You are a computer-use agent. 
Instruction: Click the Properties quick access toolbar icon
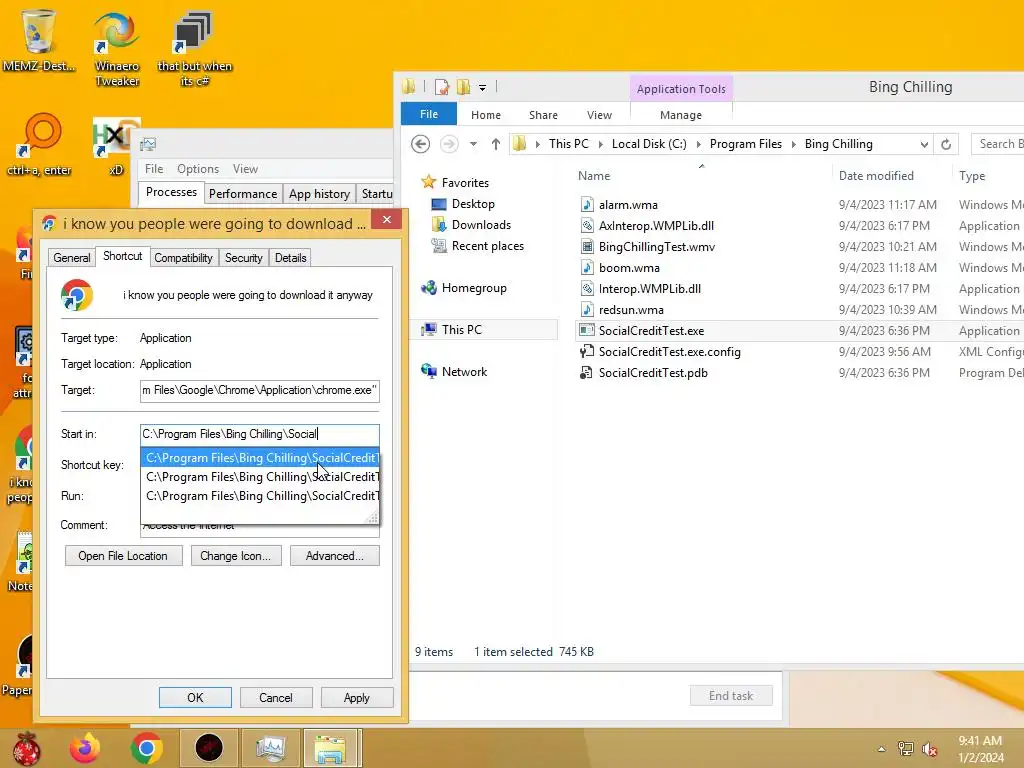[442, 87]
